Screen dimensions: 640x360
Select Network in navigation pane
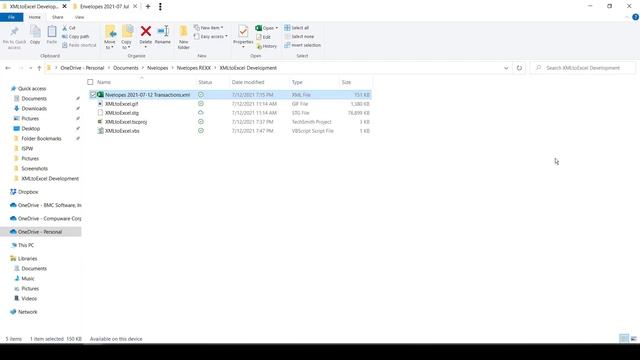point(27,312)
